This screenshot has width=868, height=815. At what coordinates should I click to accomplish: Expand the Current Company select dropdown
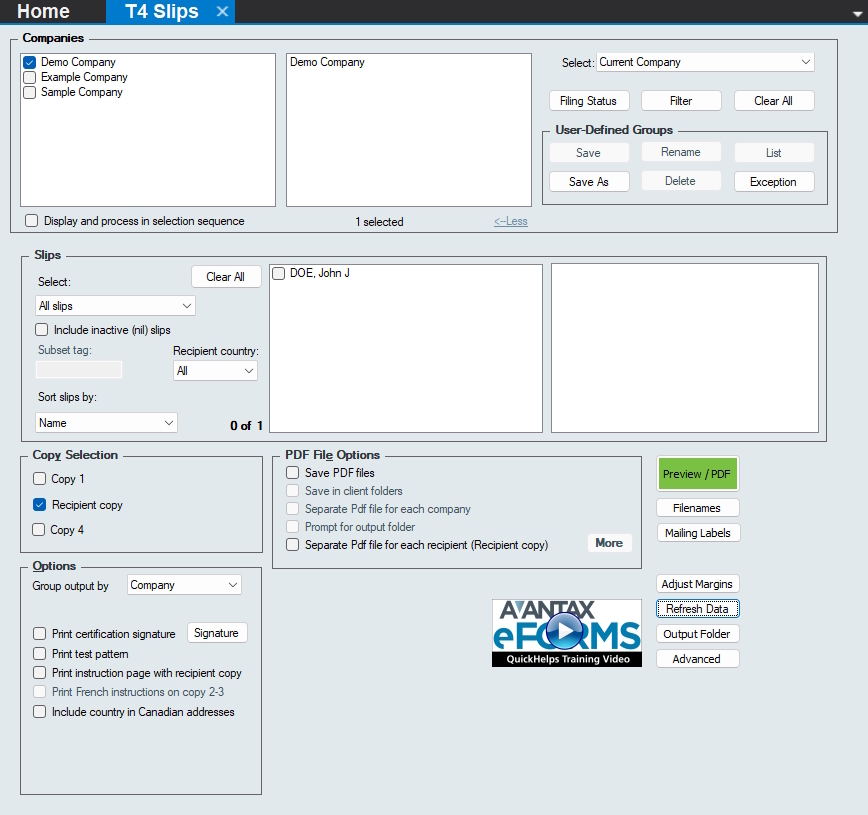(x=705, y=62)
